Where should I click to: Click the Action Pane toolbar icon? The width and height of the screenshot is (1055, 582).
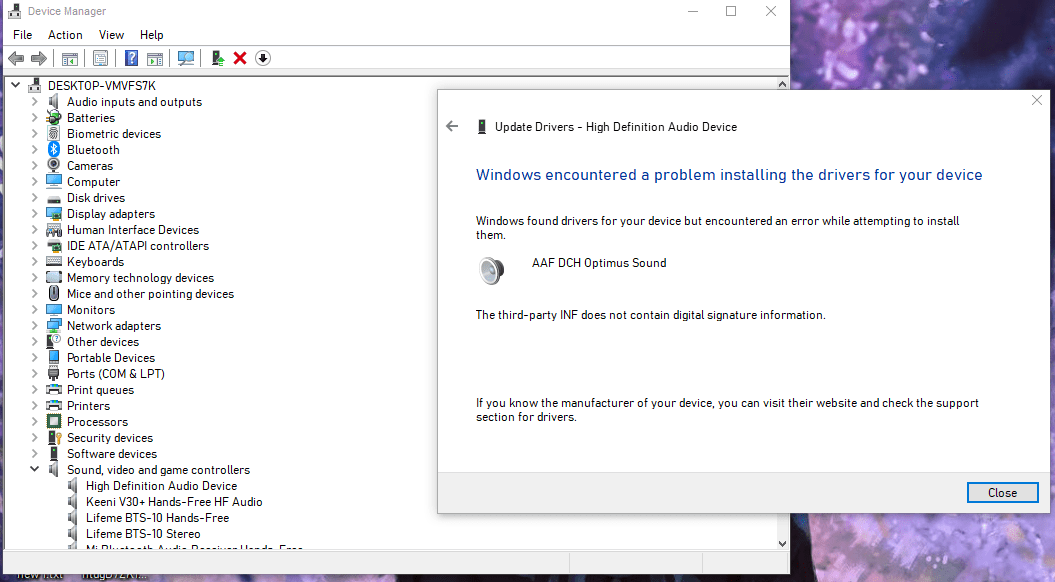point(155,59)
